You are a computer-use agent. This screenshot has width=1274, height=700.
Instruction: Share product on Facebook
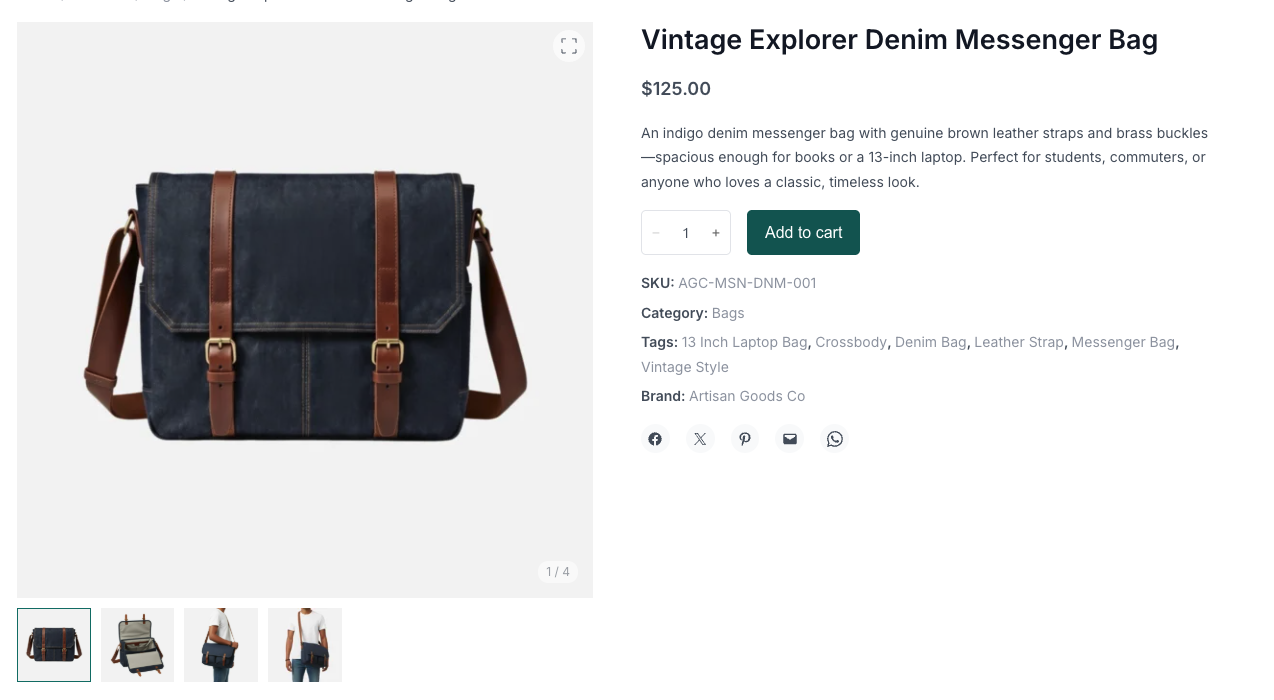655,439
